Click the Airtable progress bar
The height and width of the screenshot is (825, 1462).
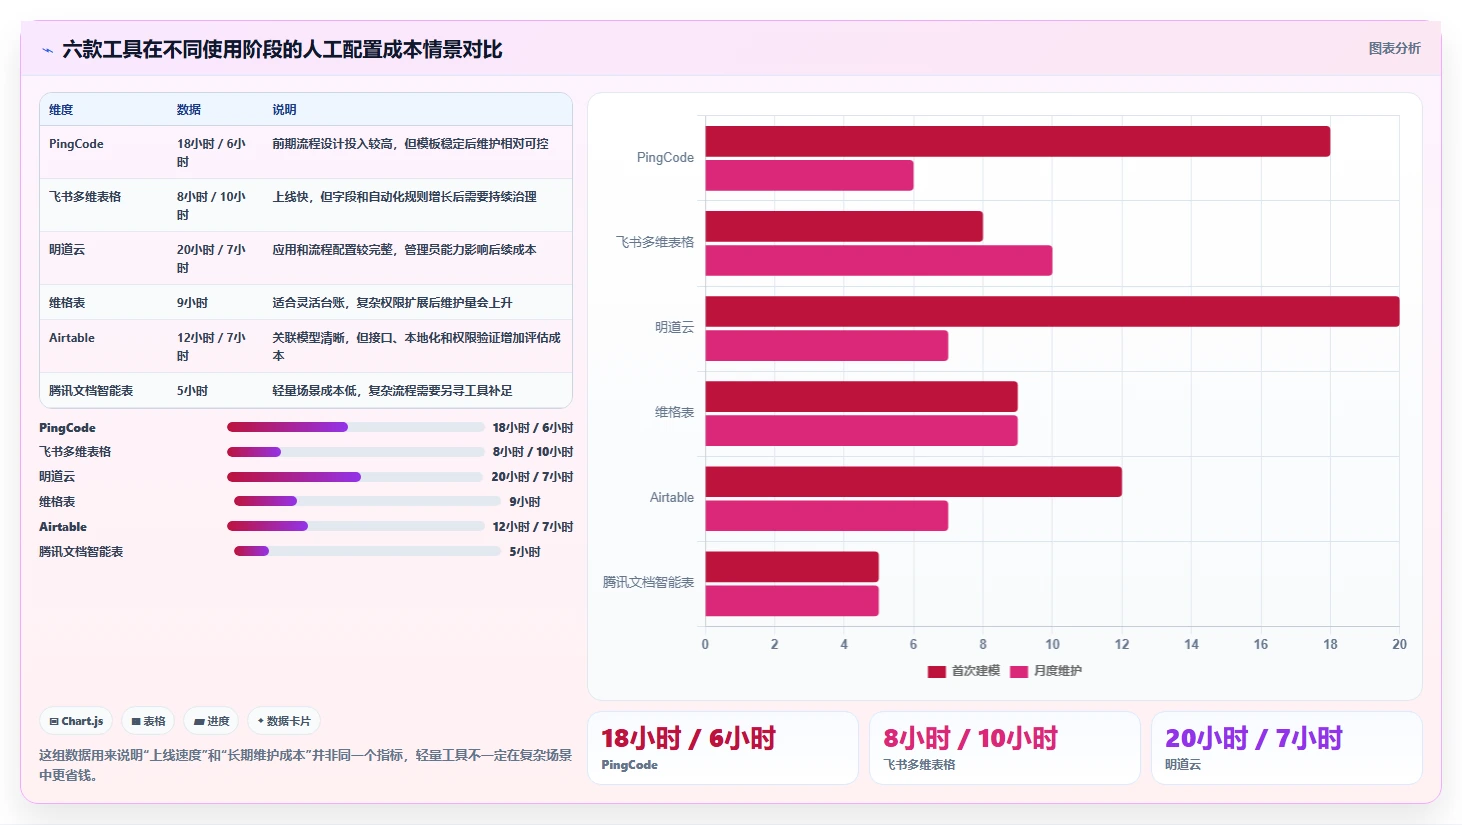[356, 526]
